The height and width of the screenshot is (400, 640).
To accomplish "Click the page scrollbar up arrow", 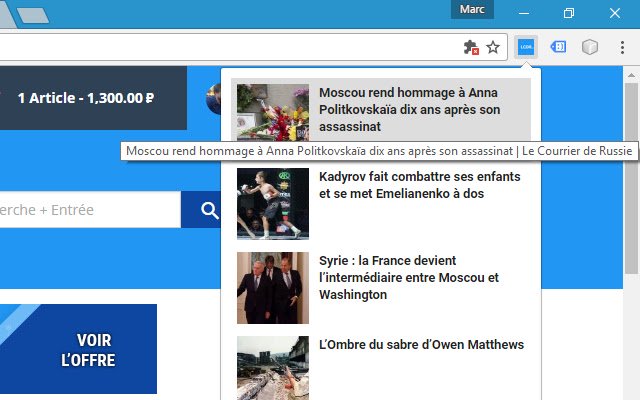I will tap(631, 75).
